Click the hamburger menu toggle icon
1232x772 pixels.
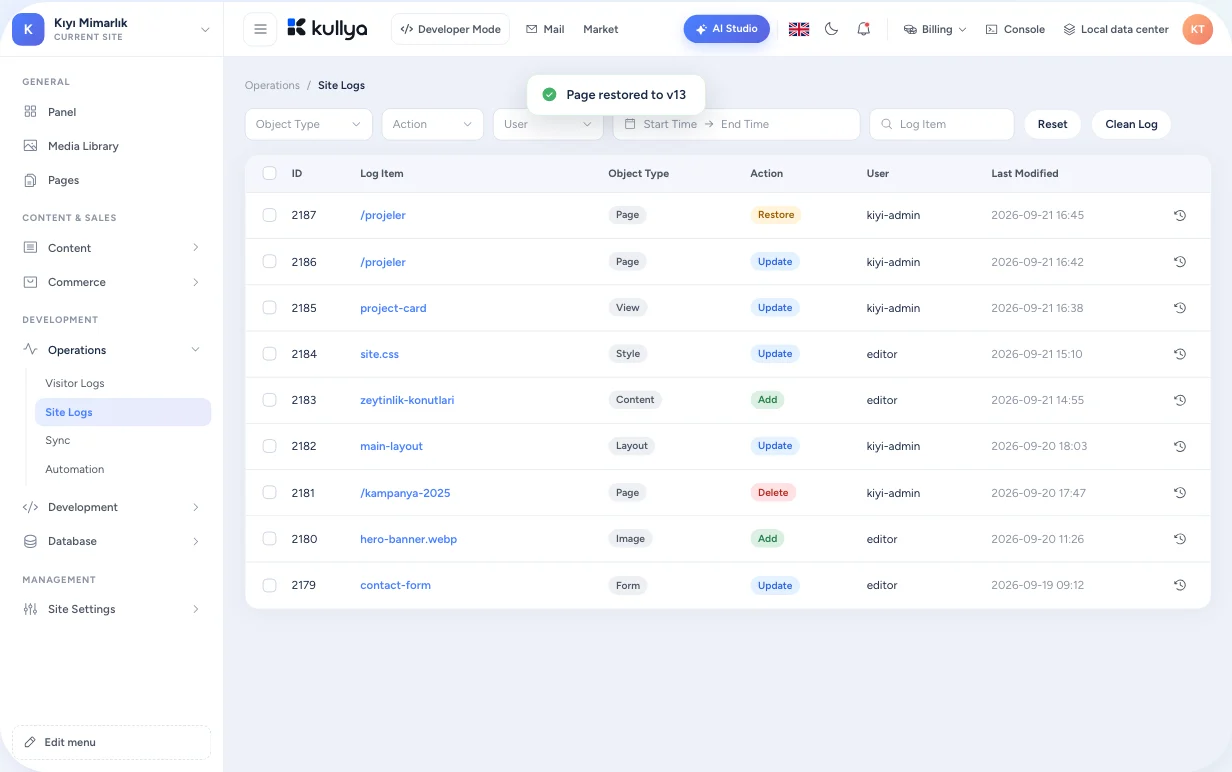coord(260,29)
